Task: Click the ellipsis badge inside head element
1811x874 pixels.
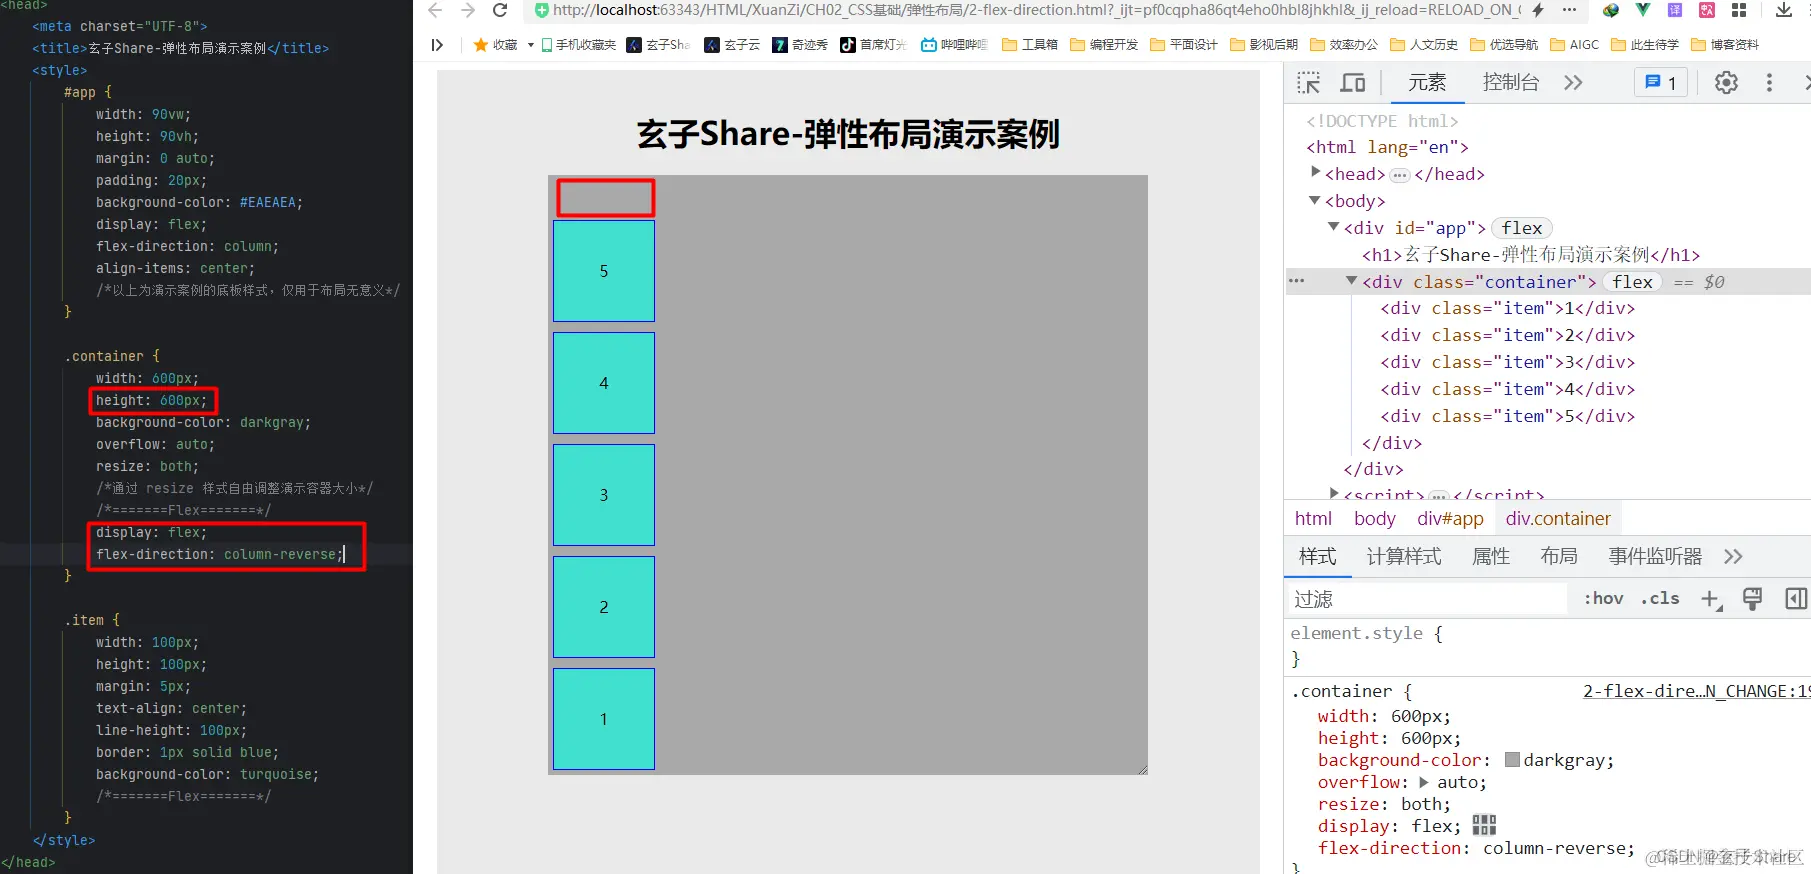Action: tap(1400, 175)
